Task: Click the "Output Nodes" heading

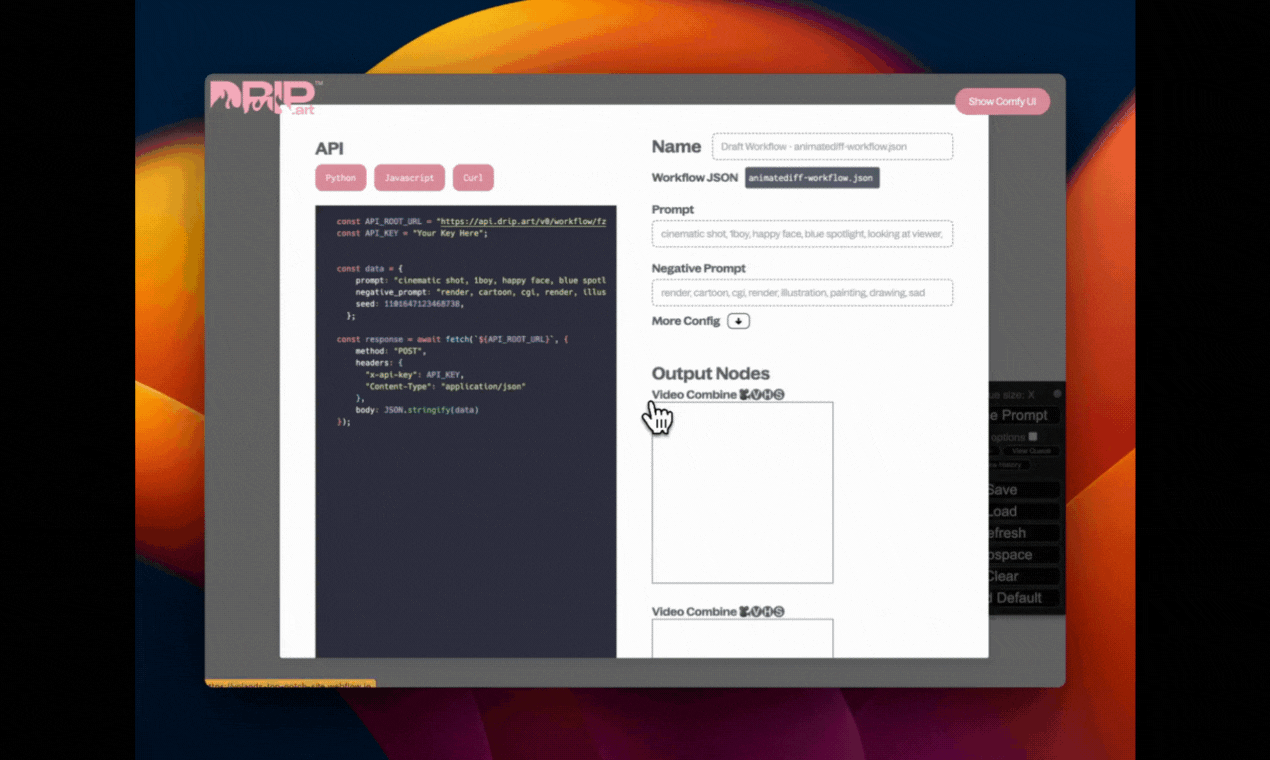Action: click(x=711, y=374)
